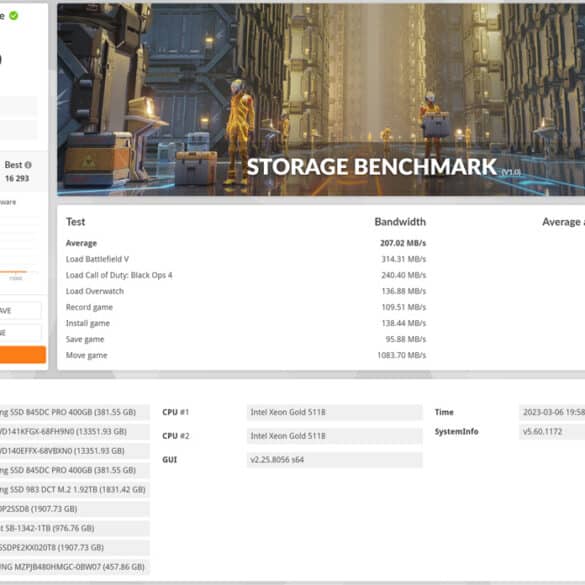
Task: Select the 138.44 MB/s bandwidth value
Action: pos(404,323)
